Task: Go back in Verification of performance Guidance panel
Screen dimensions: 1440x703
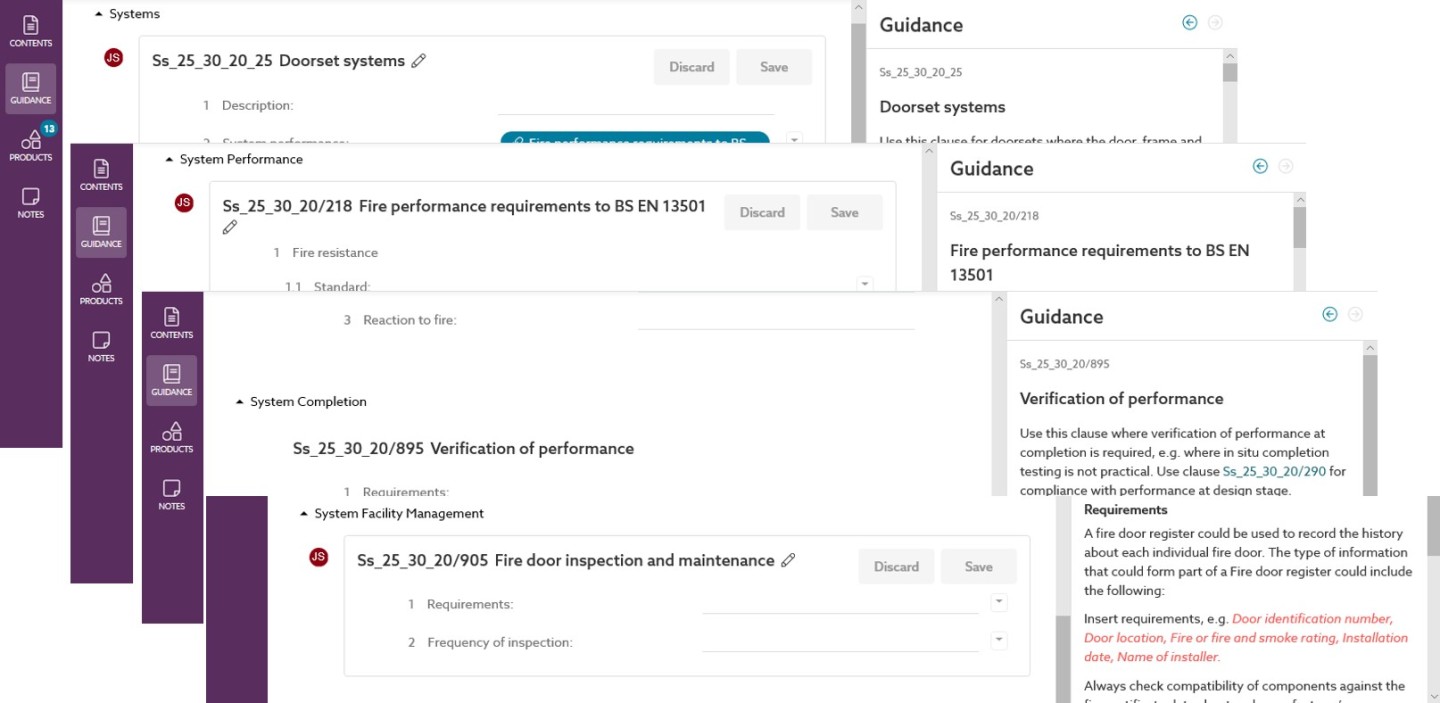Action: pos(1329,314)
